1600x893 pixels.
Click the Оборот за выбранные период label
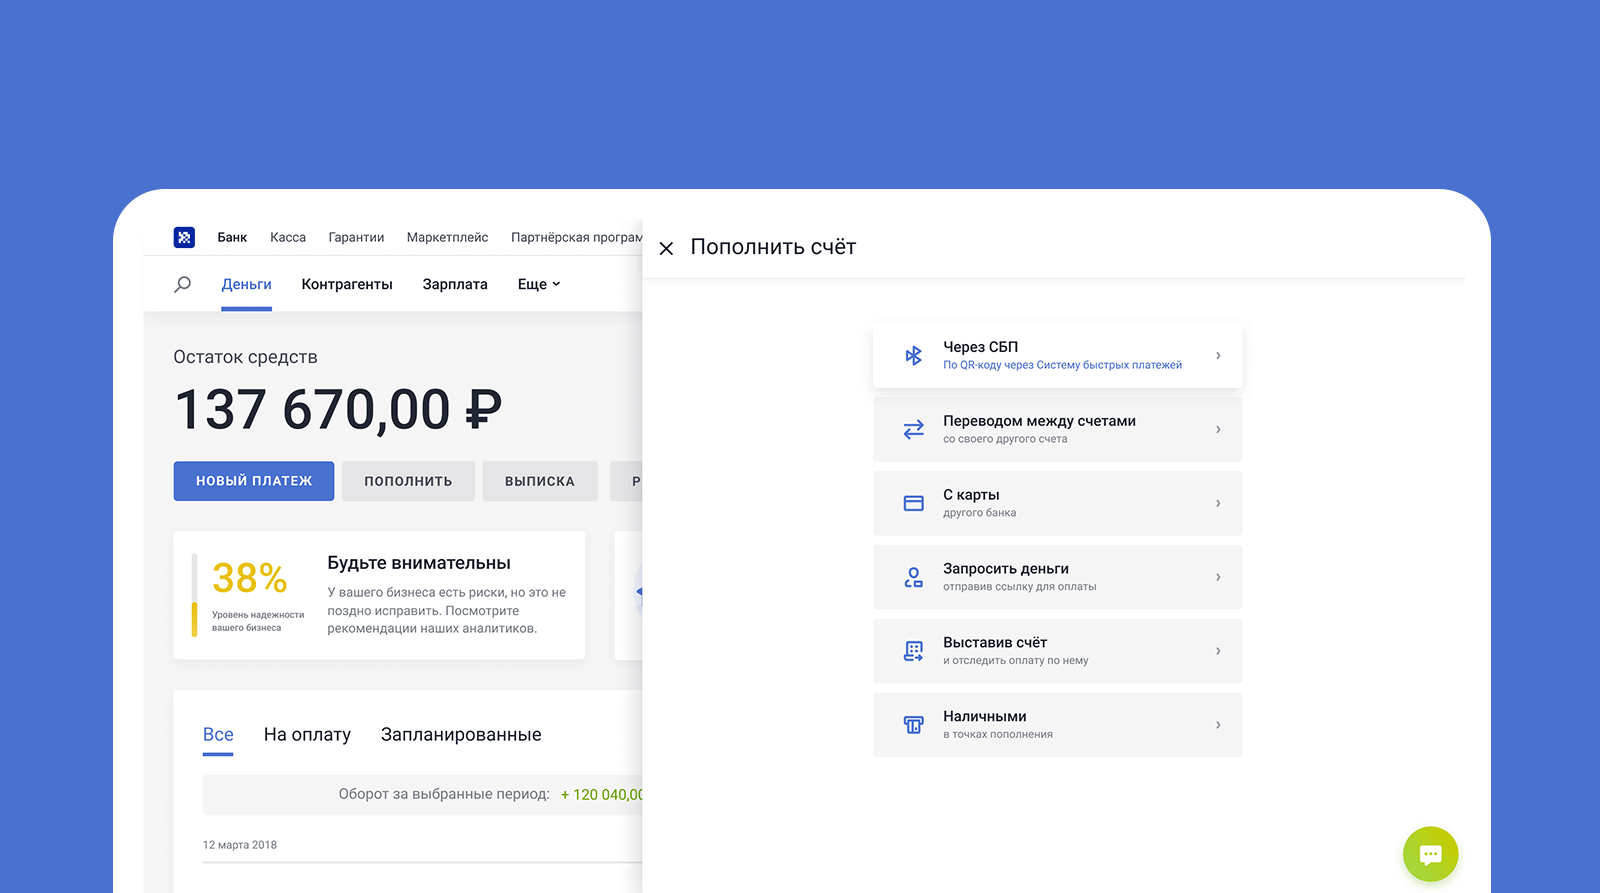pos(444,794)
